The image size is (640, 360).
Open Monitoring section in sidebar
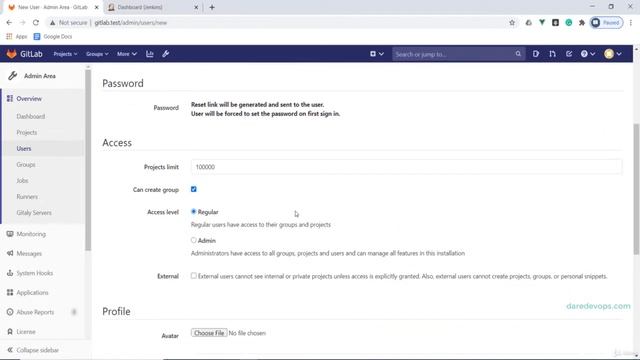point(31,234)
